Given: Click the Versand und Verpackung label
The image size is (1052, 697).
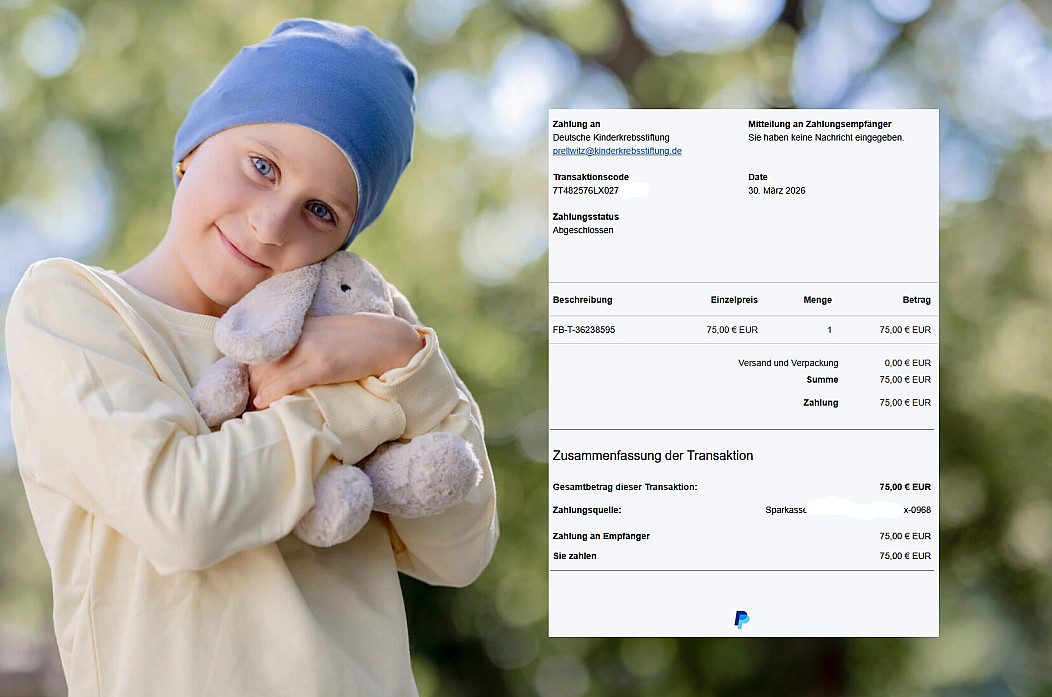Looking at the screenshot, I should (x=788, y=363).
